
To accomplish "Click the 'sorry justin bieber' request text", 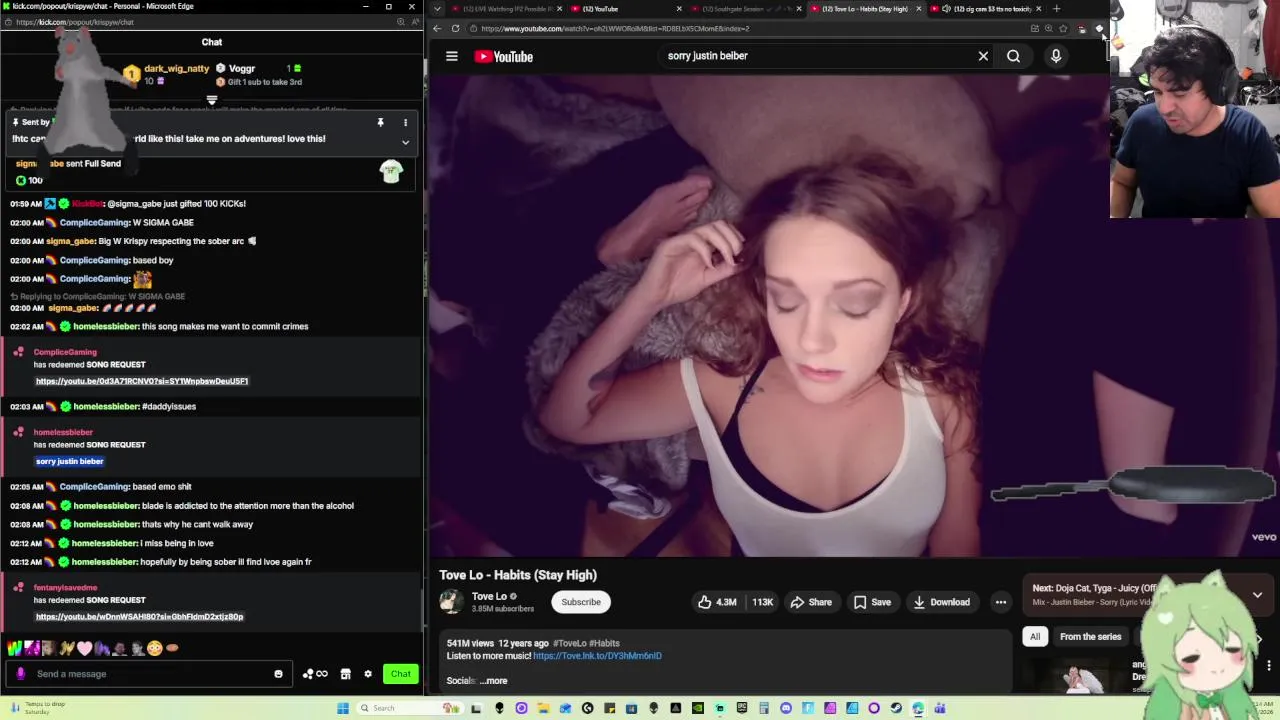I will (70, 461).
